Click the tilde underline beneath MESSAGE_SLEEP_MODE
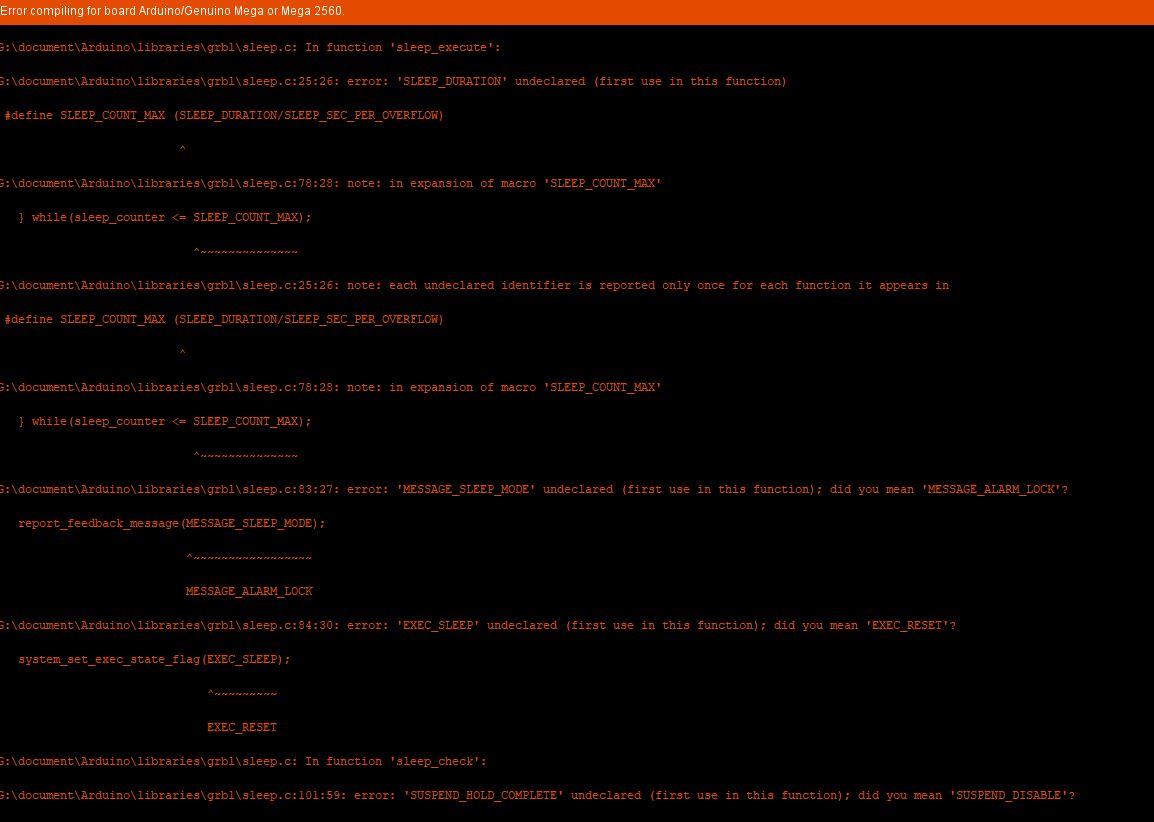1154x822 pixels. tap(249, 557)
